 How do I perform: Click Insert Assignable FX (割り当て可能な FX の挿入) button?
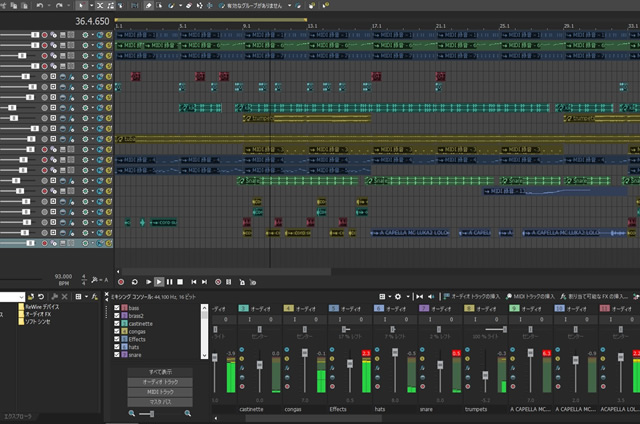tap(593, 297)
